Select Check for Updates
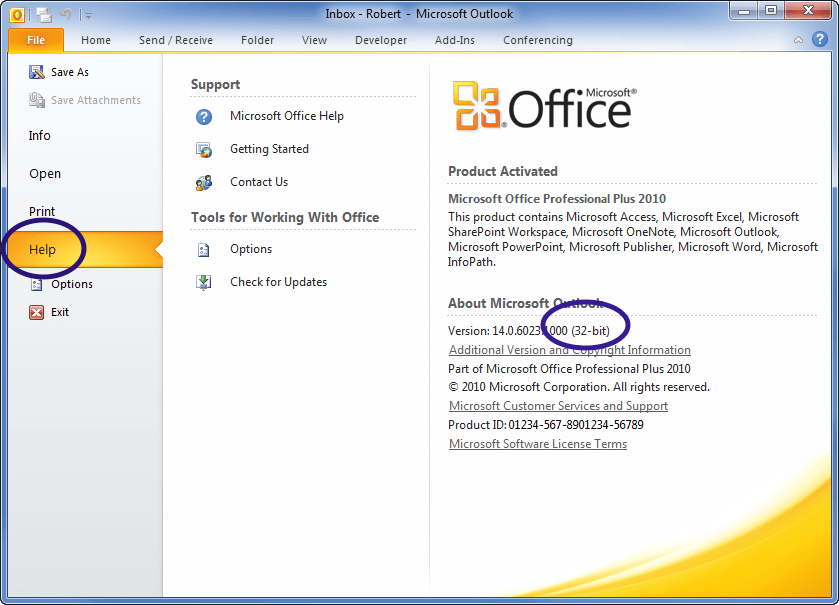Viewport: 839px width, 605px height. (x=278, y=282)
